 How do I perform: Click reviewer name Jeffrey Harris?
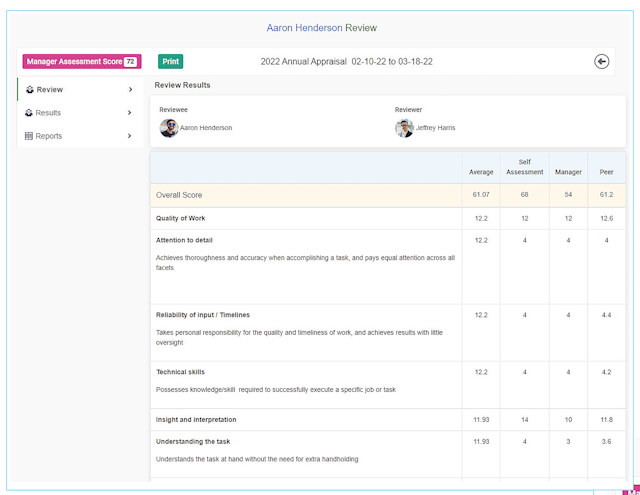(x=436, y=128)
